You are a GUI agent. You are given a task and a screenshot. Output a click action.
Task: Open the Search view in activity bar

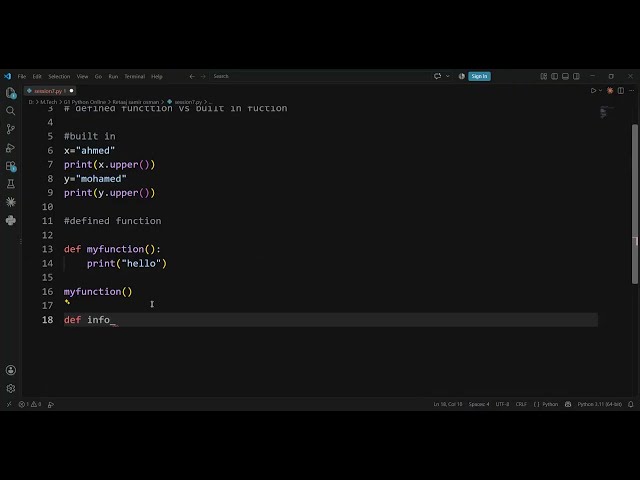pyautogui.click(x=11, y=111)
